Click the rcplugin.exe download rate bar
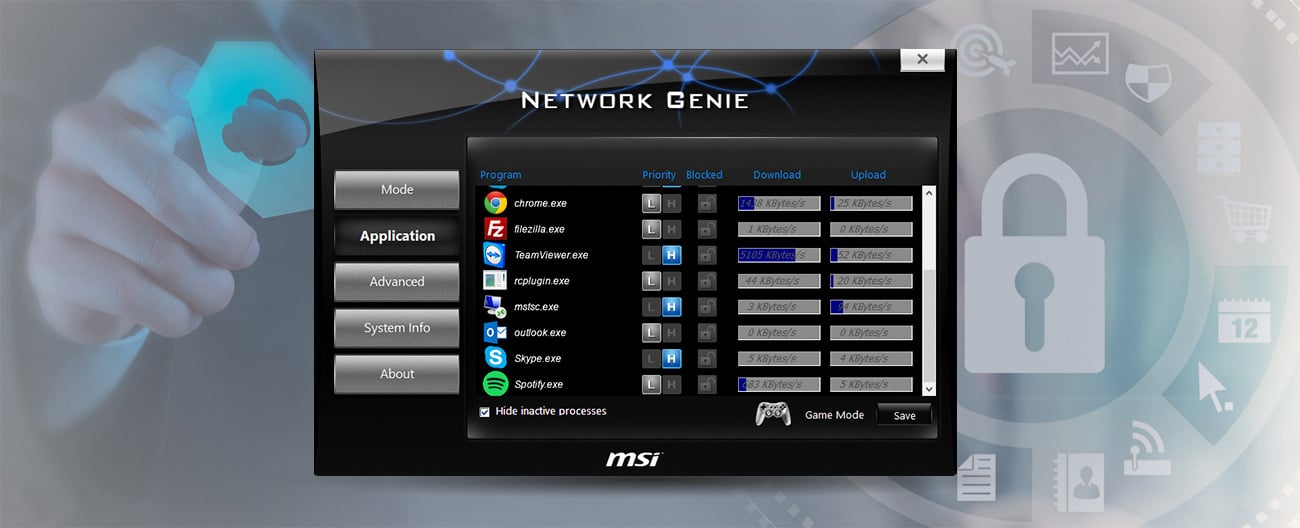1300x528 pixels. pyautogui.click(x=779, y=281)
